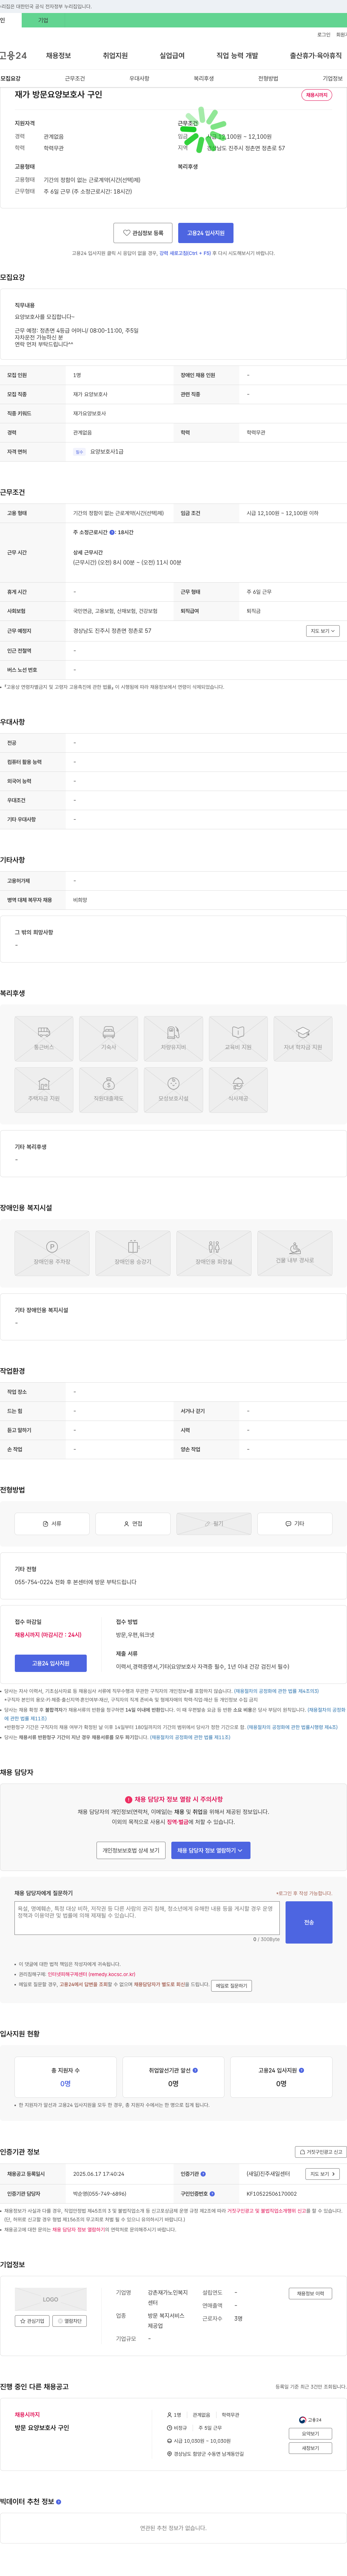The width and height of the screenshot is (347, 2576).
Task: Select the 식사제공 welfare icon
Action: (x=238, y=1090)
